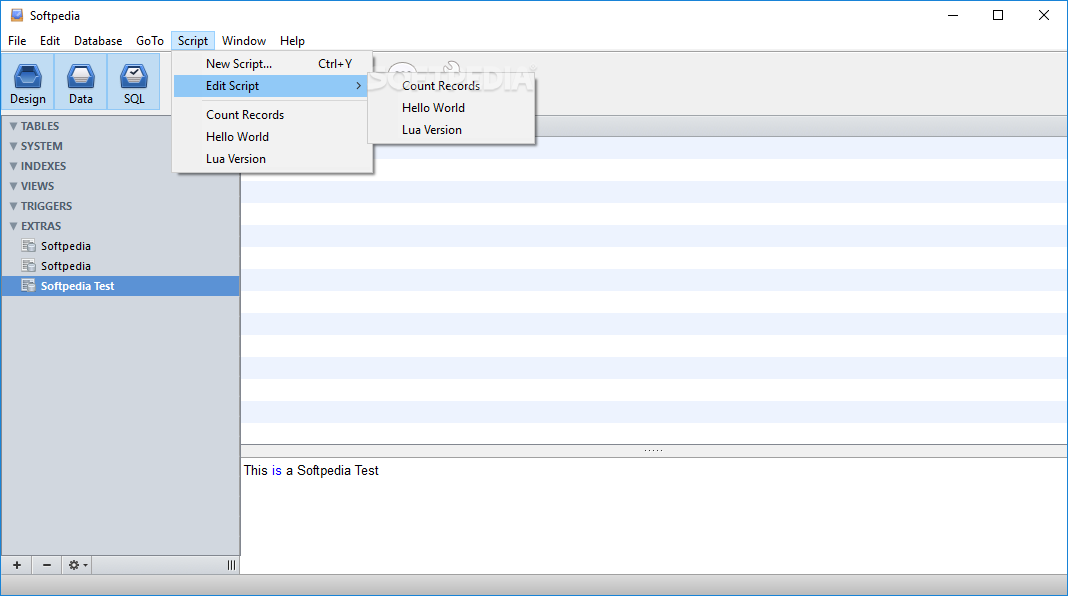Image resolution: width=1068 pixels, height=596 pixels.
Task: Collapse the TABLES section
Action: pyautogui.click(x=13, y=126)
